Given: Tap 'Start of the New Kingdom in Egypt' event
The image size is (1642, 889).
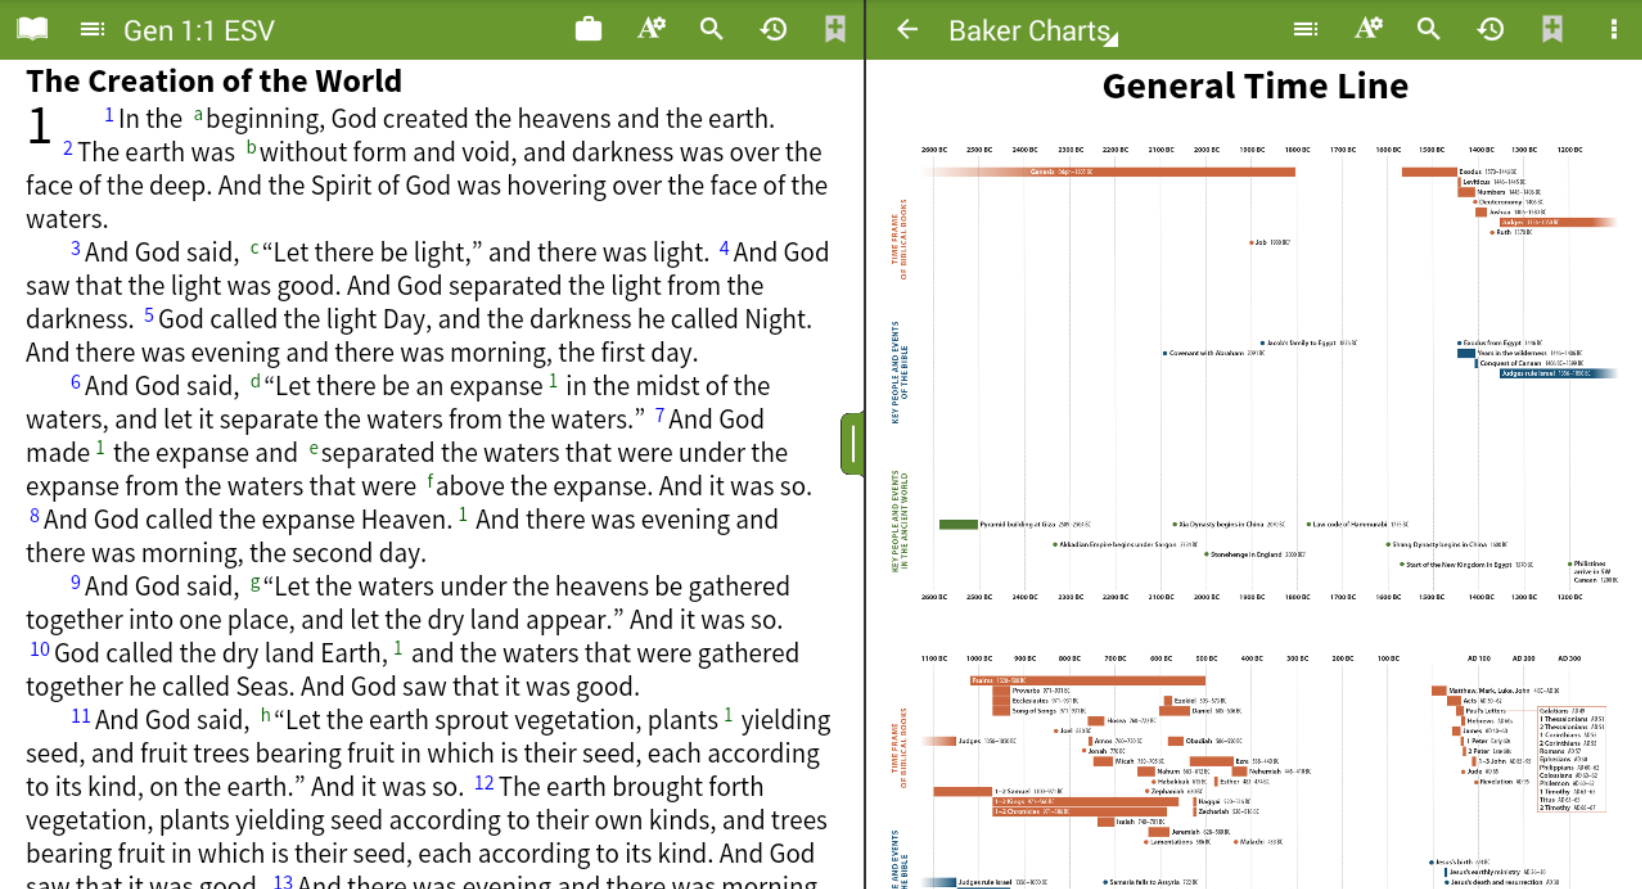Looking at the screenshot, I should tap(1466, 565).
